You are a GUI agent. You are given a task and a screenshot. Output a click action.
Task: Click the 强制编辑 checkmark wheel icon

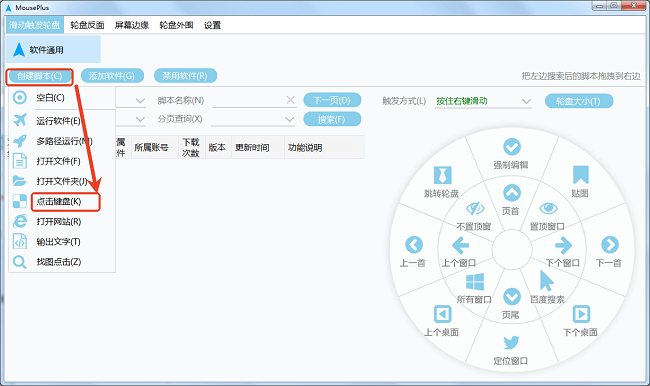(x=512, y=147)
